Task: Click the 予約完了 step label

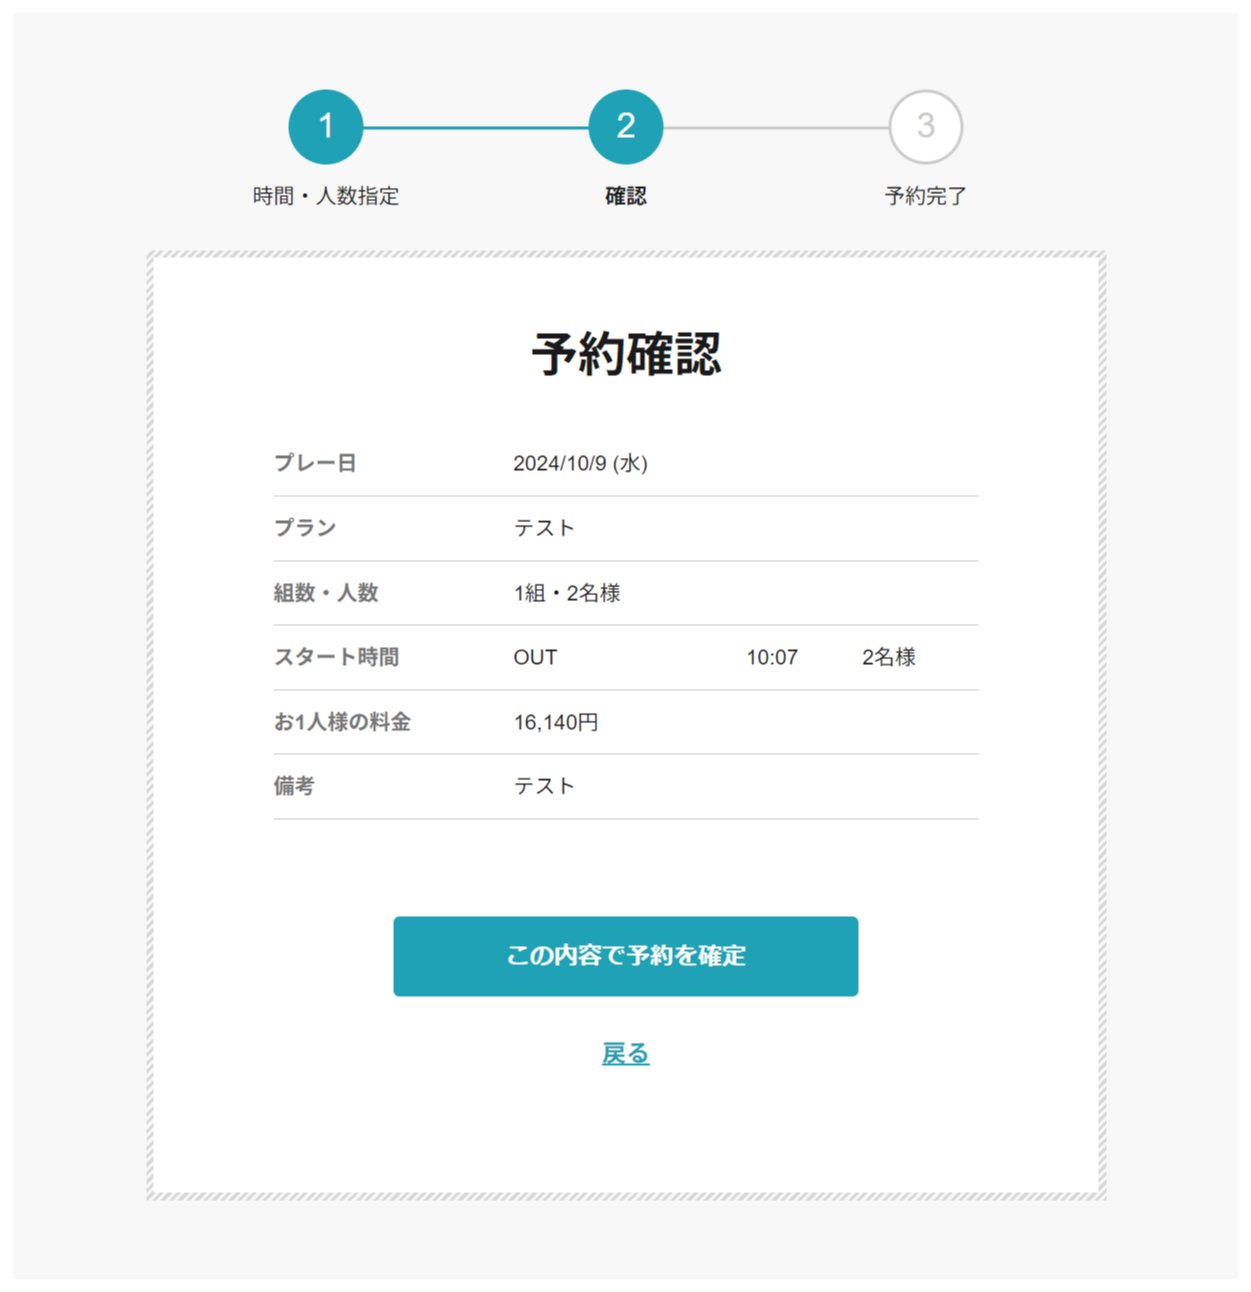Action: tap(925, 196)
